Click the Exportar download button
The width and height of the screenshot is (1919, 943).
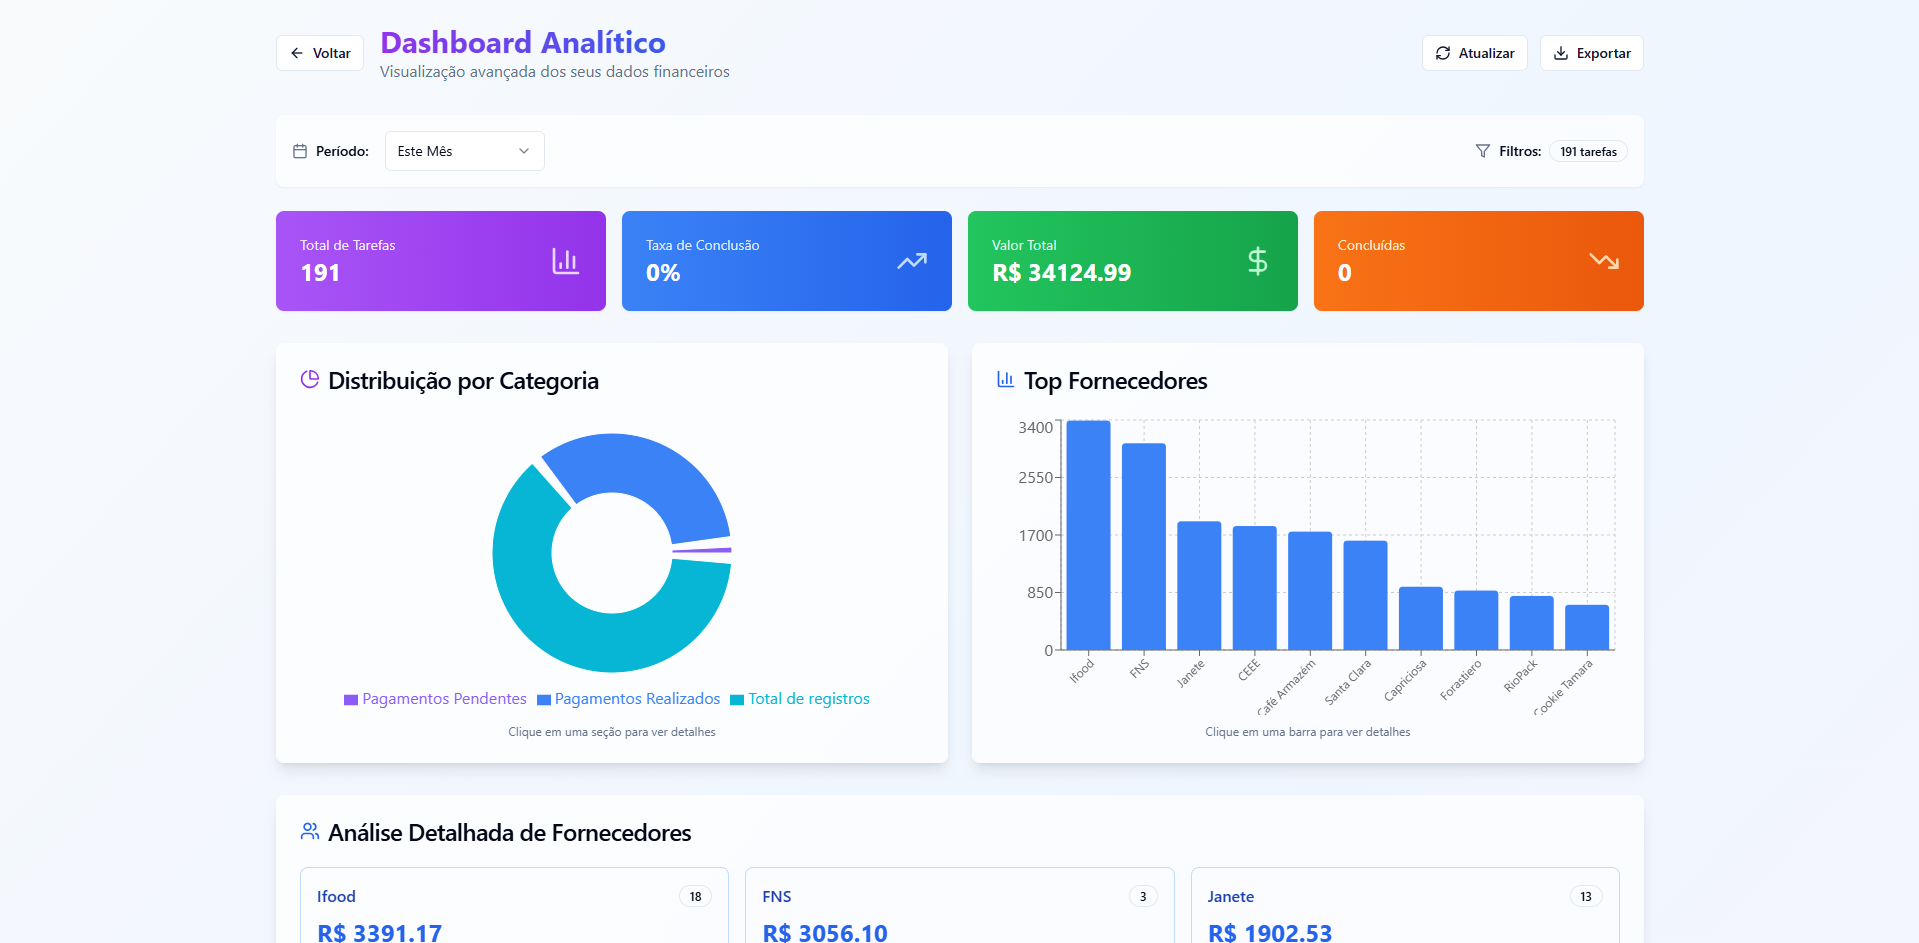point(1591,53)
